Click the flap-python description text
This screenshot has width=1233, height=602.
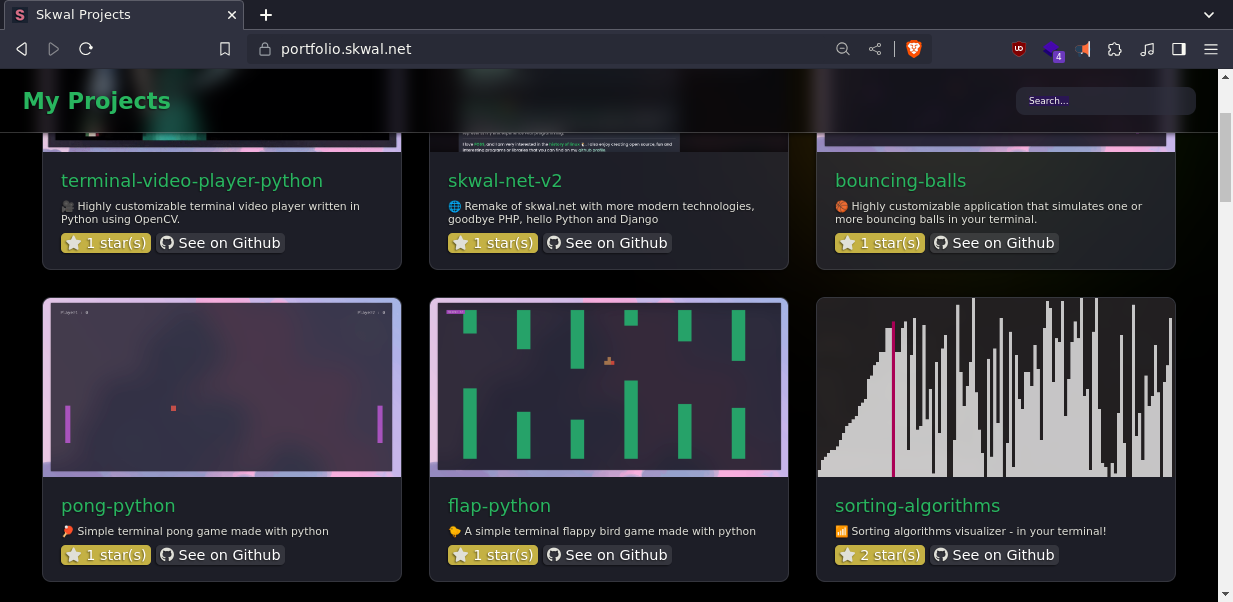point(602,532)
